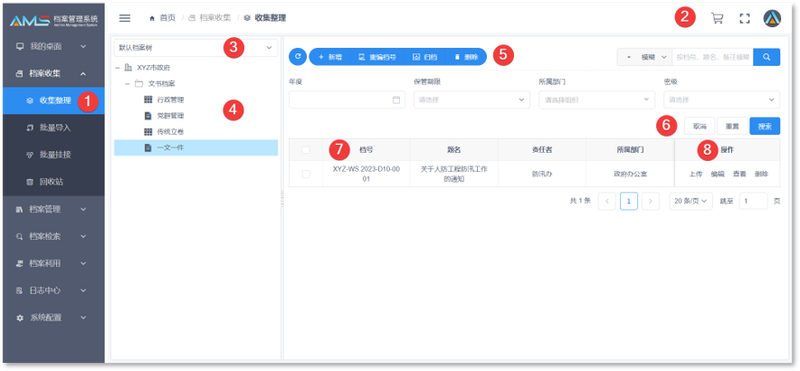Open the shopping cart icon in header
Image resolution: width=800 pixels, height=371 pixels.
[717, 18]
